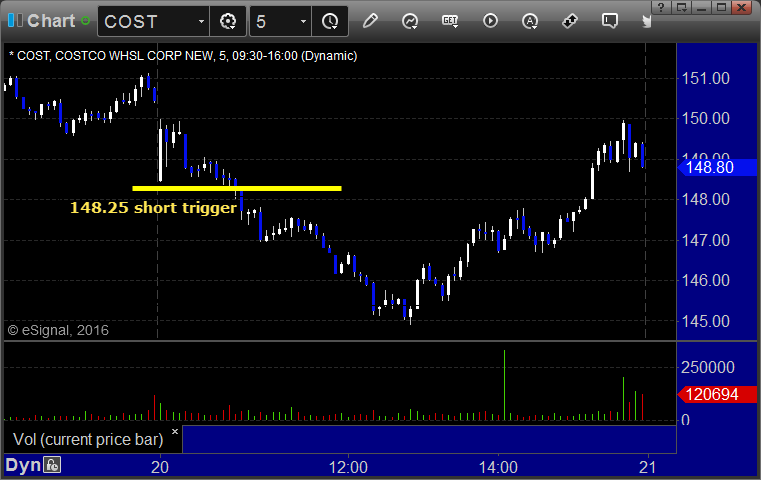Image resolution: width=761 pixels, height=480 pixels.
Task: Click the 148.80 current price marker
Action: [x=717, y=167]
